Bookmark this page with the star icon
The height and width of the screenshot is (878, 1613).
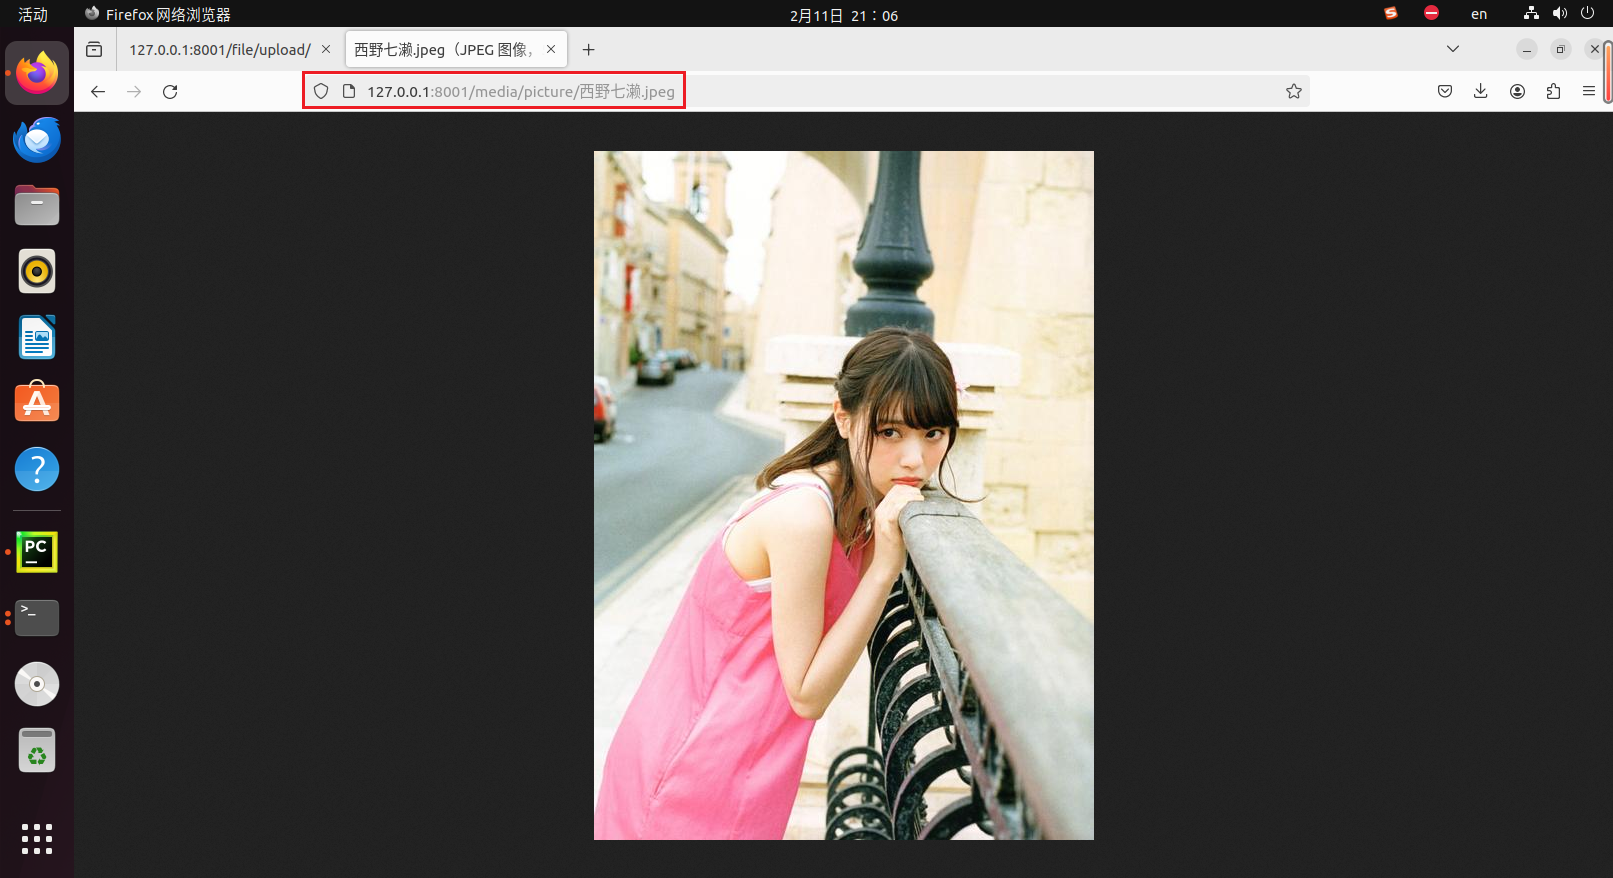(1293, 92)
